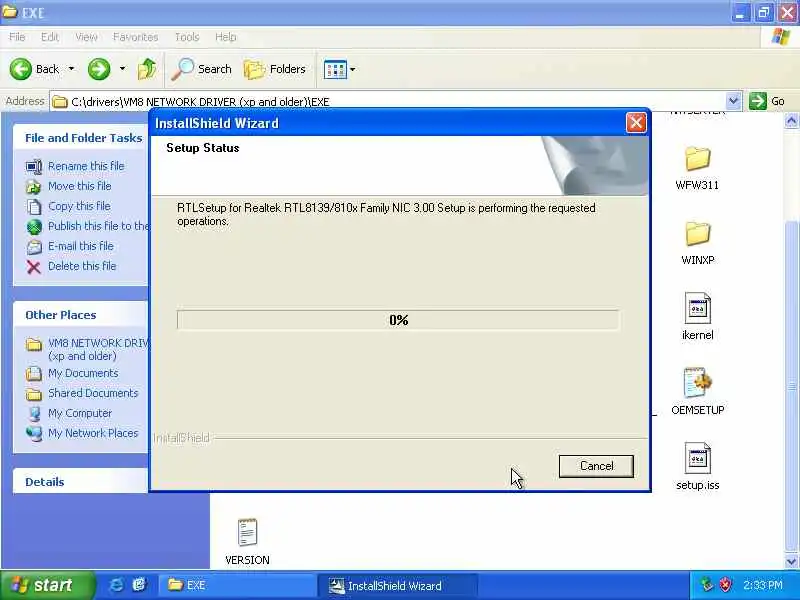This screenshot has height=600, width=800.
Task: Open My Computer link
Action: (x=80, y=413)
